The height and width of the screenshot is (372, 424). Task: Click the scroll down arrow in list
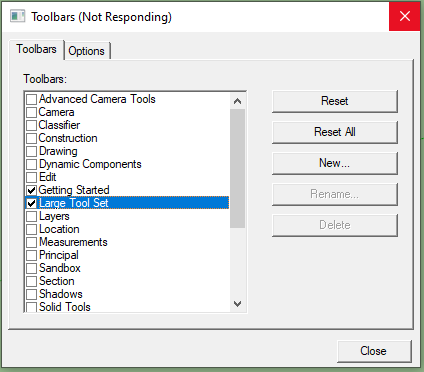237,304
